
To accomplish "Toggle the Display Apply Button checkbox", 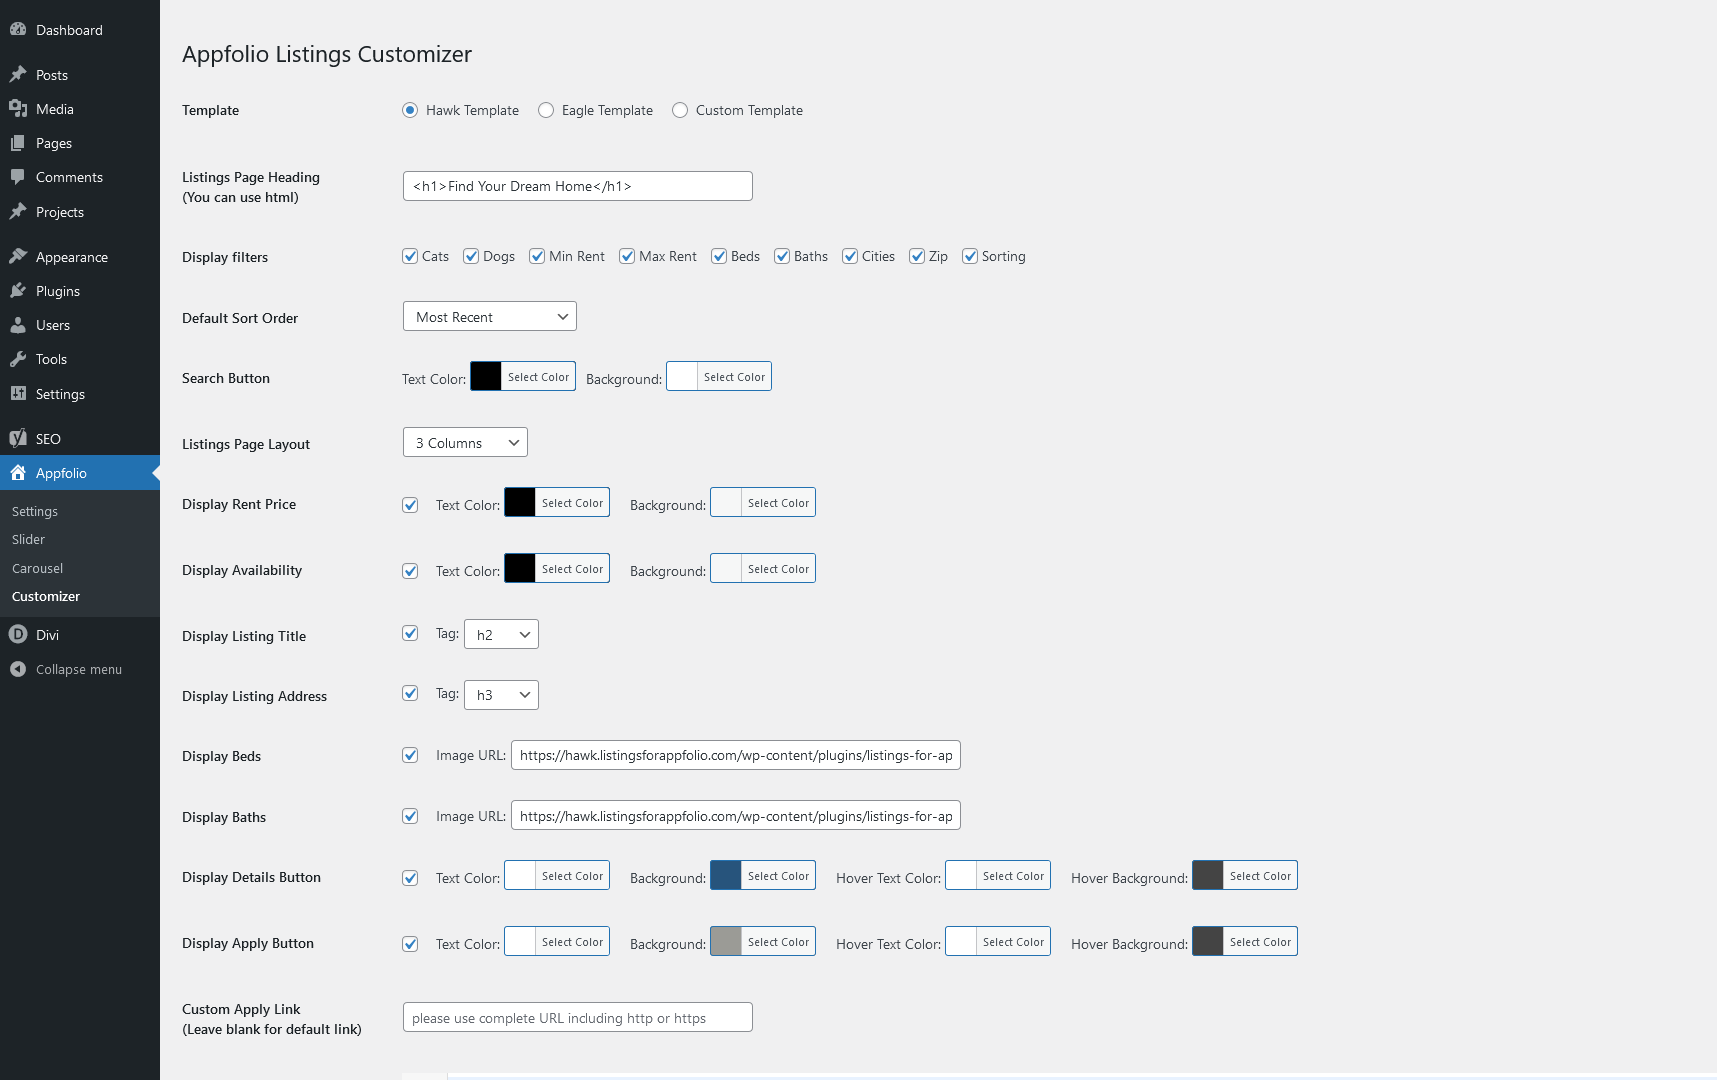I will 410,944.
